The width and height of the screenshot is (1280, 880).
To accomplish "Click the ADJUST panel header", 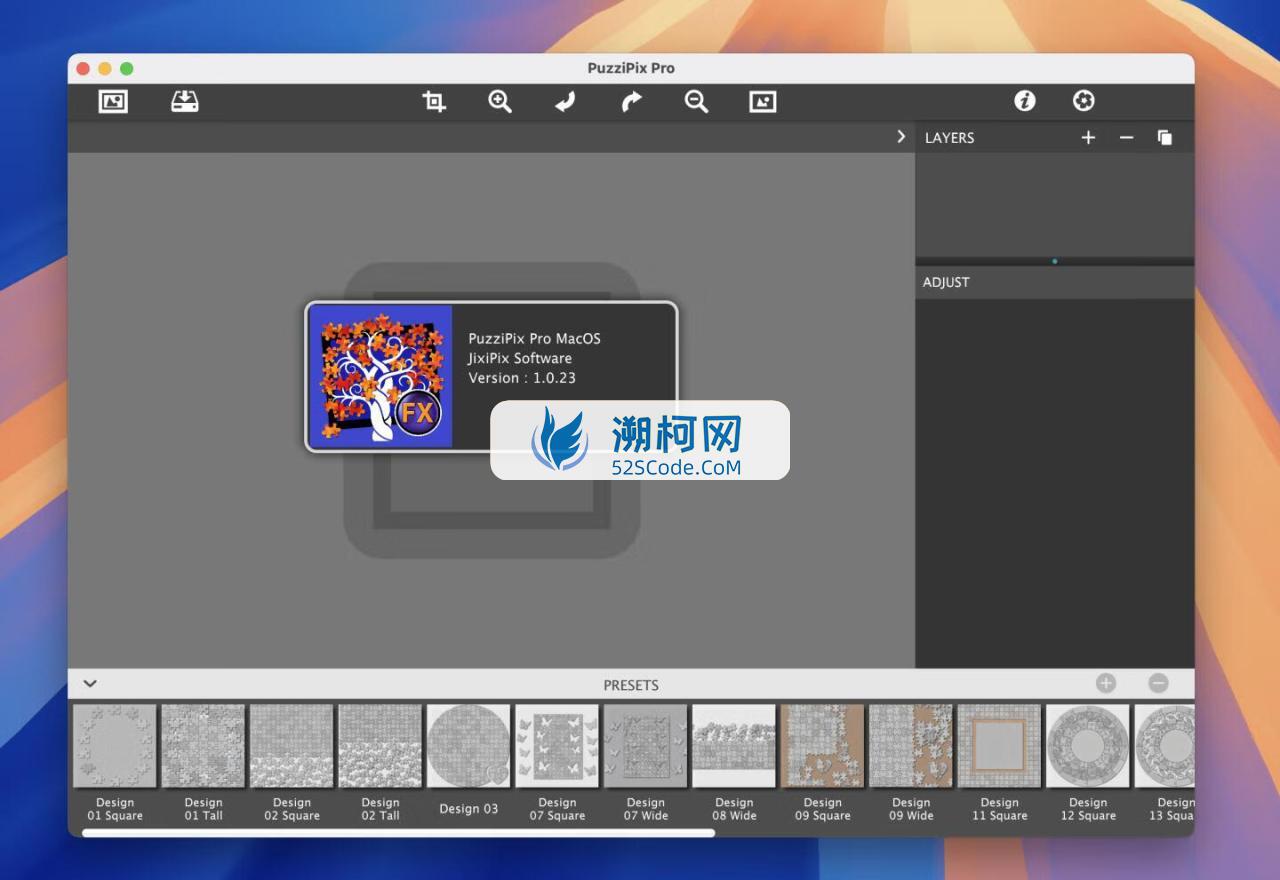I will coord(946,282).
